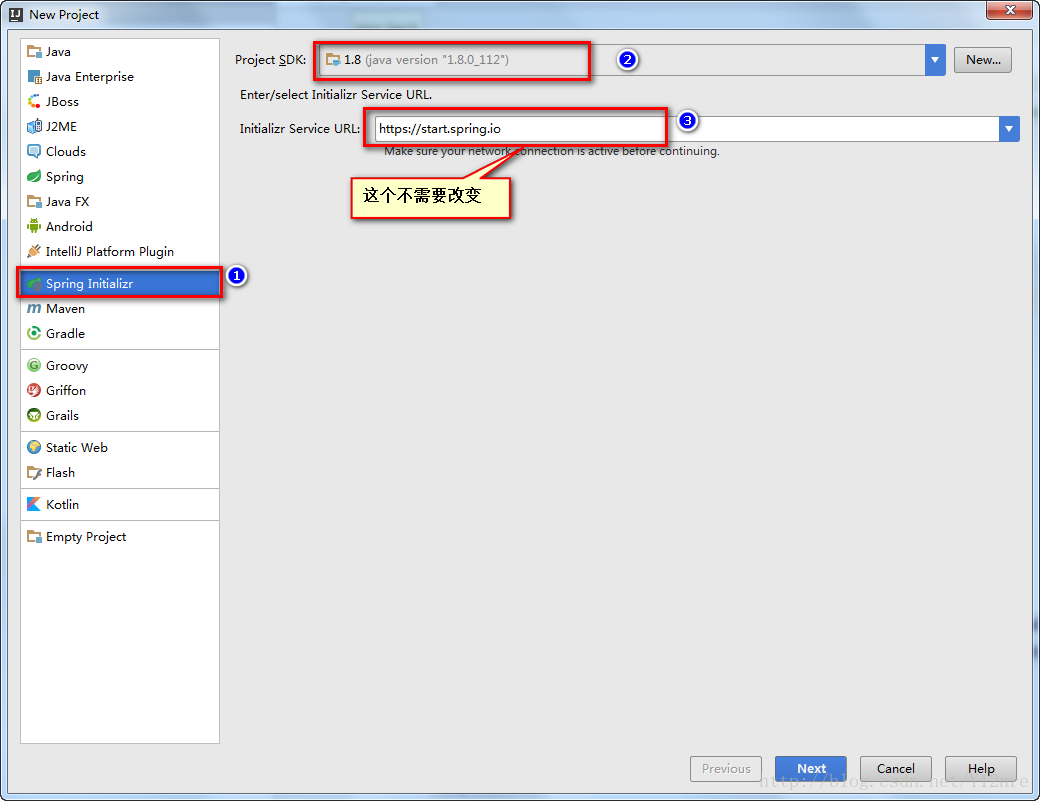The image size is (1040, 801).
Task: Pick the Kotlin list label
Action: point(62,505)
